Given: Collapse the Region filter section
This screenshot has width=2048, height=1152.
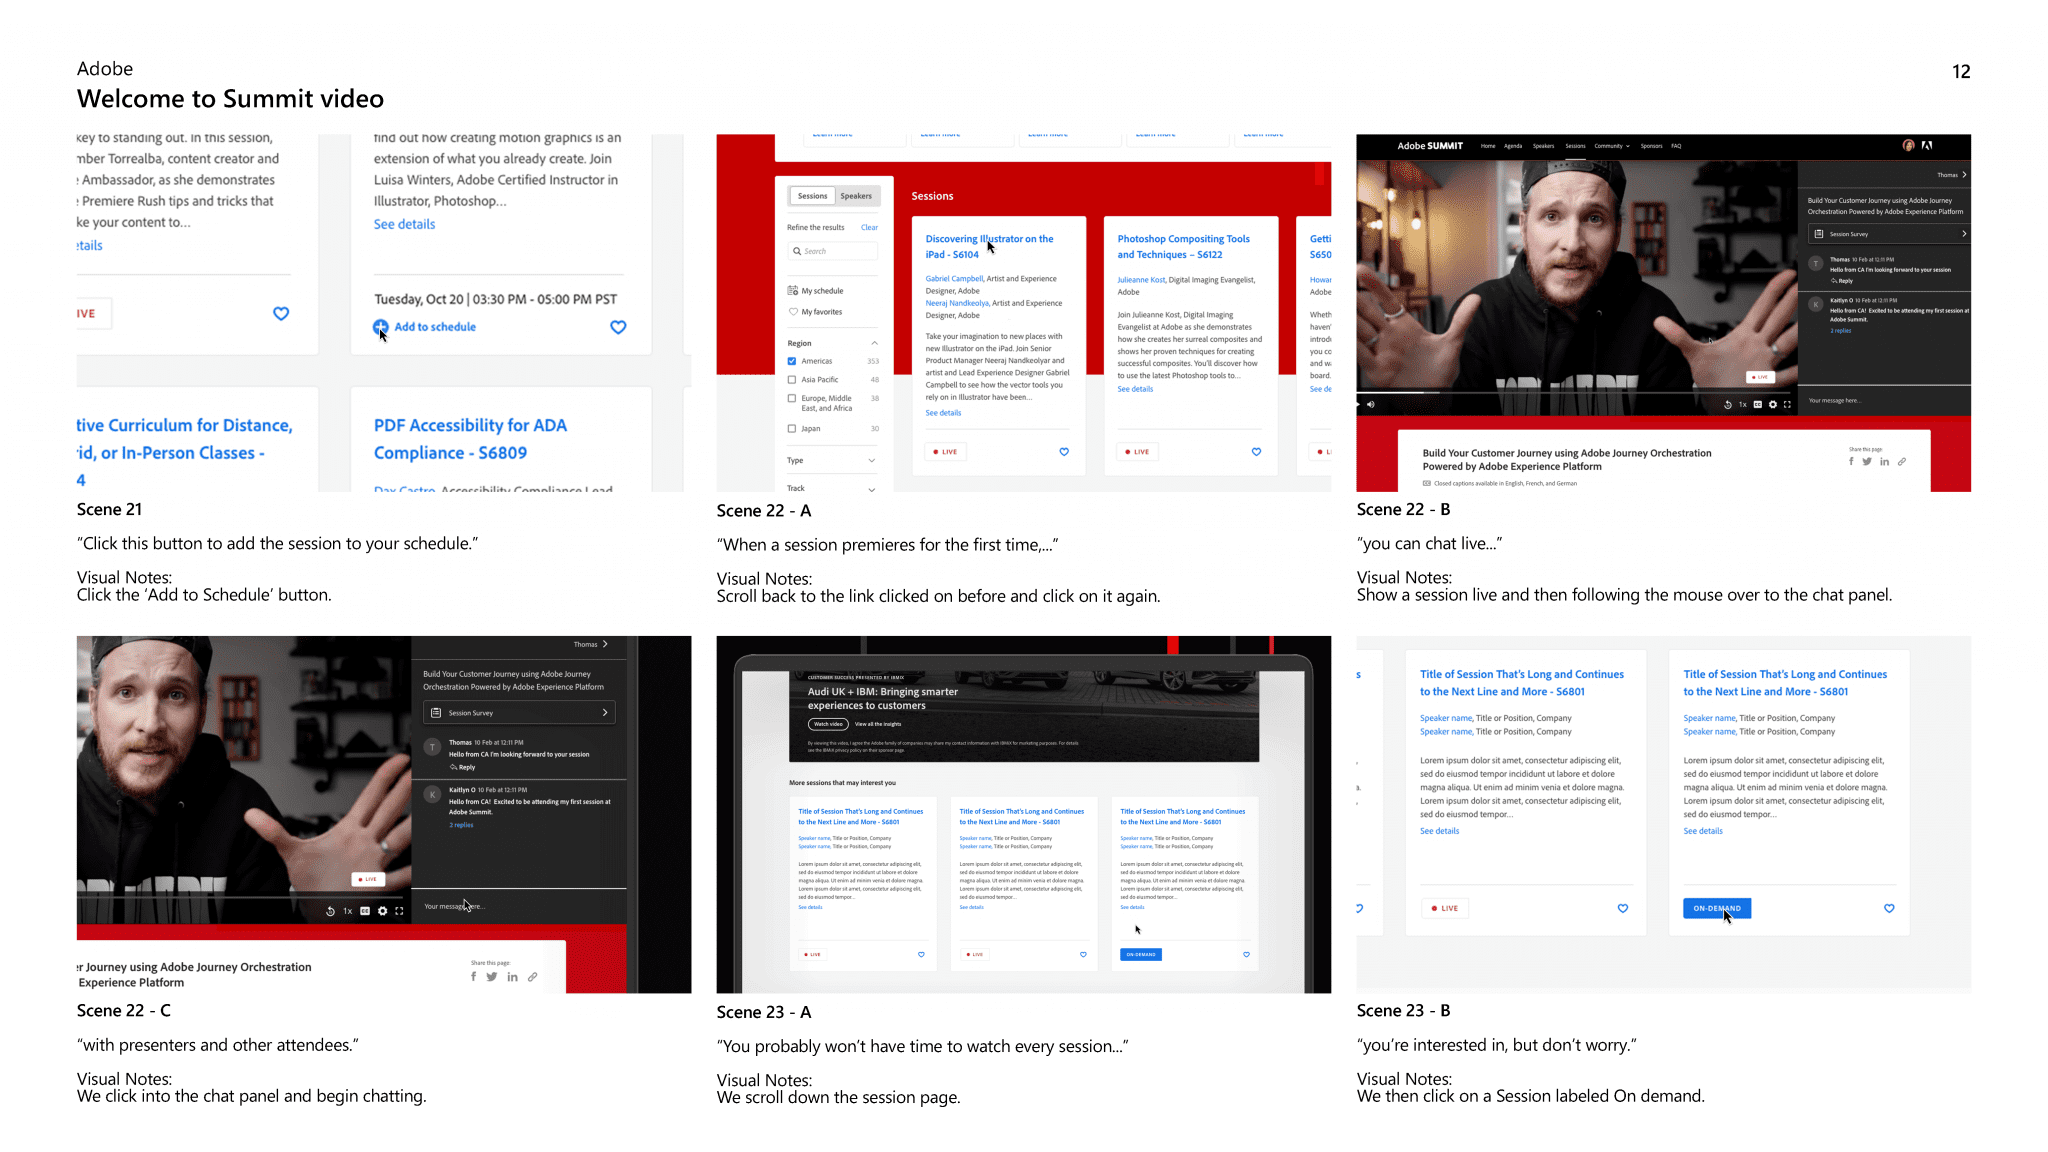Looking at the screenshot, I should (x=874, y=343).
